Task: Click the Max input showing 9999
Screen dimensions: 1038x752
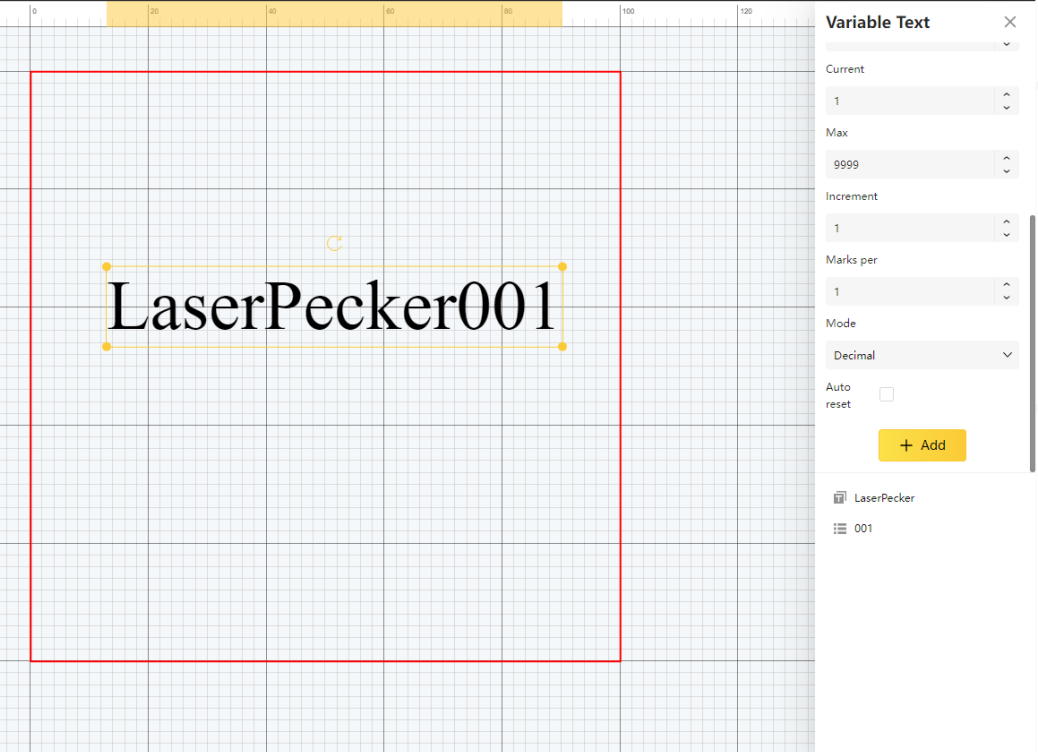Action: pos(910,165)
